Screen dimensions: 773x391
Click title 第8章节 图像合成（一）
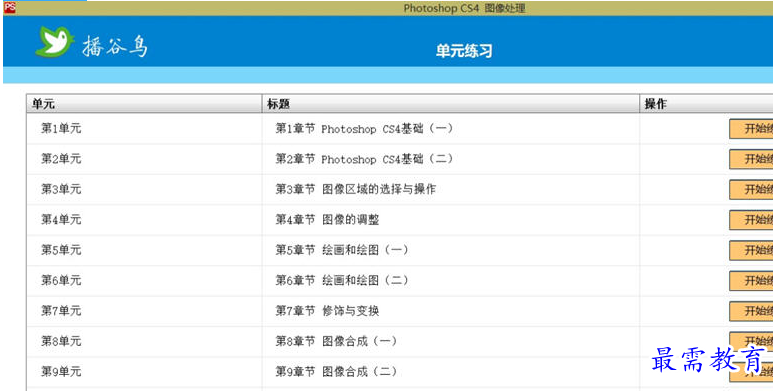point(336,341)
